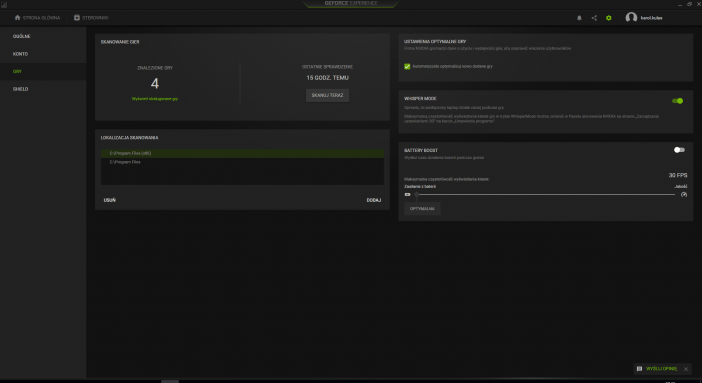
Task: Disable automatic optimization of newly added games
Action: 407,66
